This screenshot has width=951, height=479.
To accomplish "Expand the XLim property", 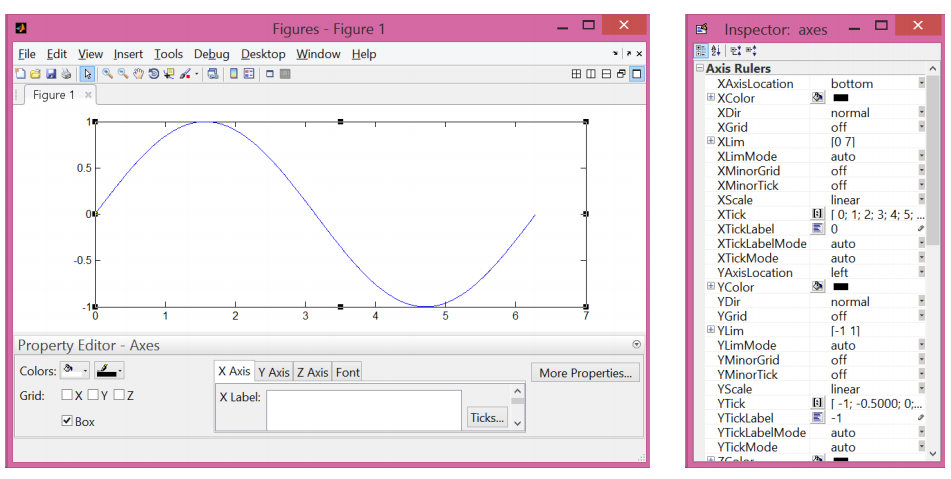I will pos(710,141).
